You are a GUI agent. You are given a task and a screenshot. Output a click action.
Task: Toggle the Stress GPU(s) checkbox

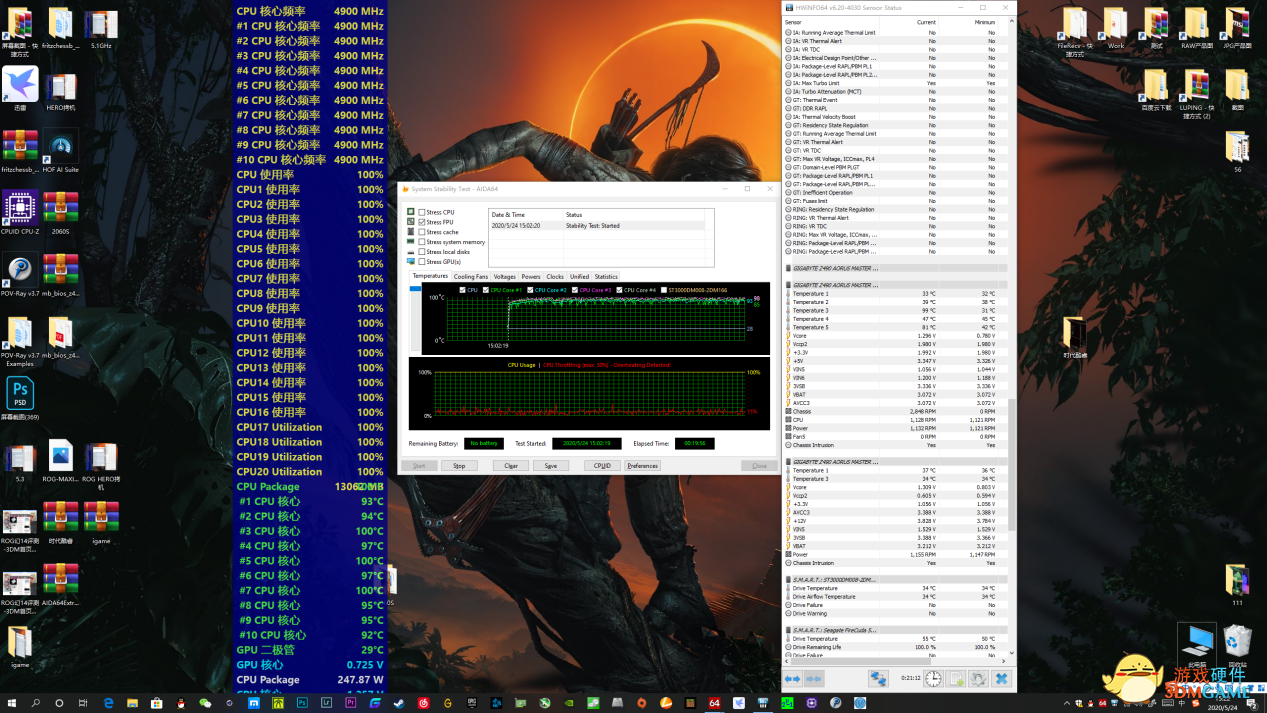click(x=422, y=262)
